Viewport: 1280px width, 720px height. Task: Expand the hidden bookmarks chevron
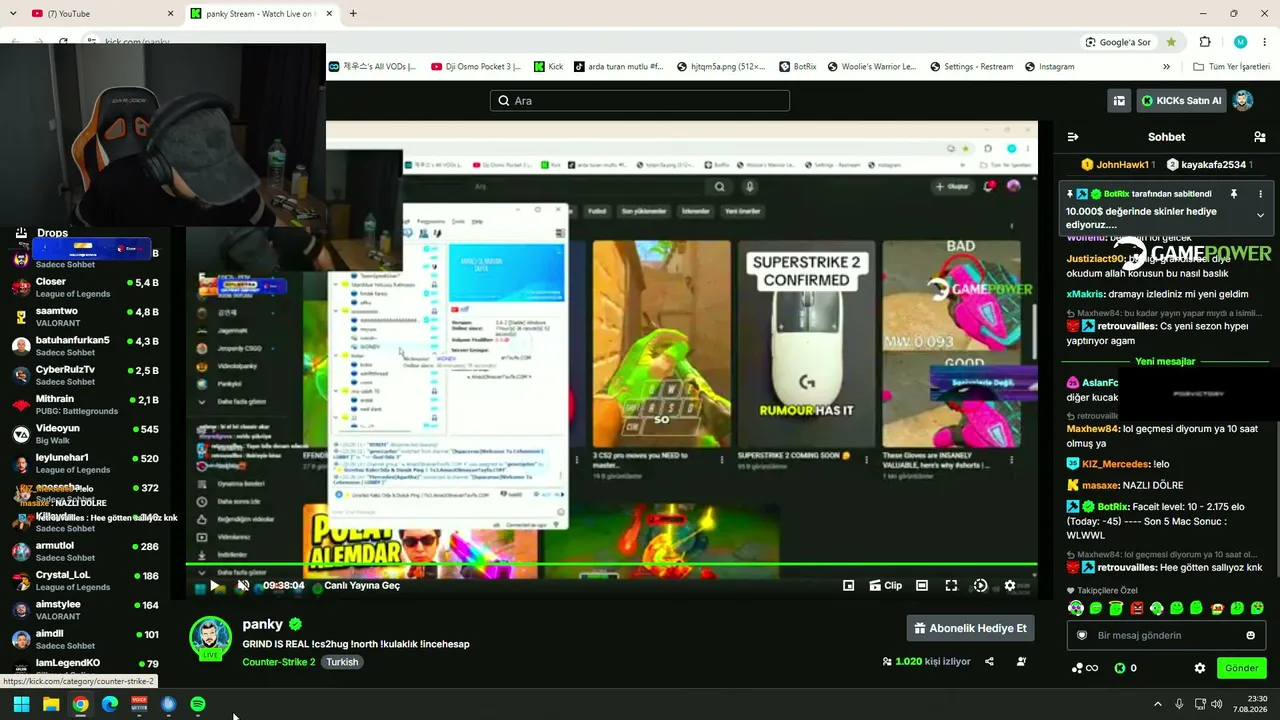[x=1166, y=67]
